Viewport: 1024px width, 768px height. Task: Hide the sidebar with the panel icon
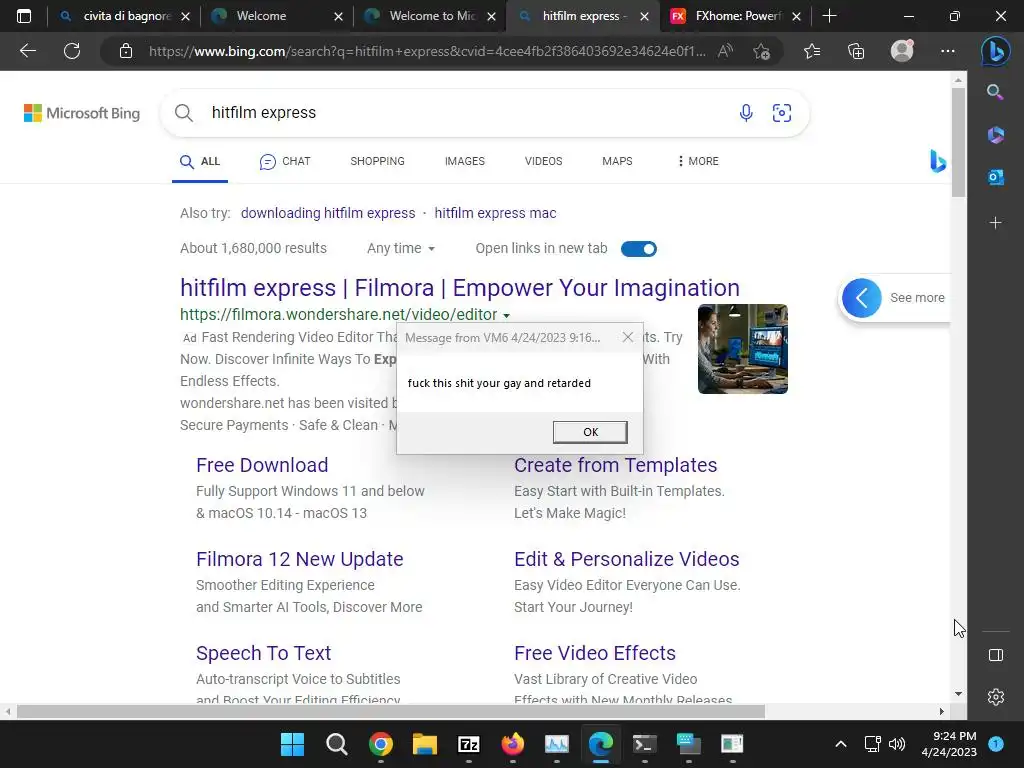[996, 655]
